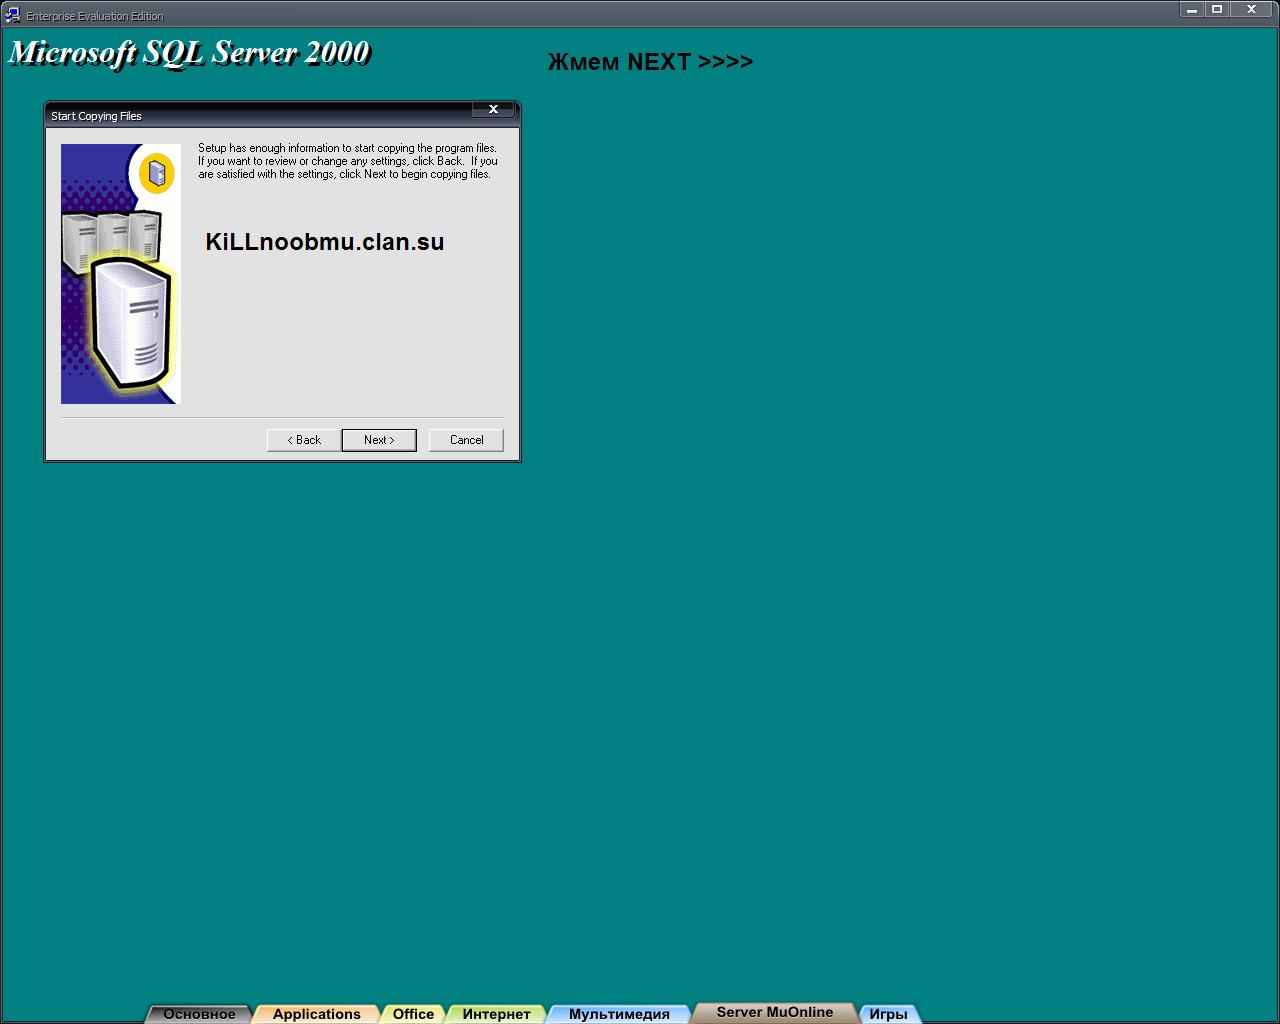Cancel the SQL Server setup
This screenshot has height=1024, width=1280.
point(466,440)
